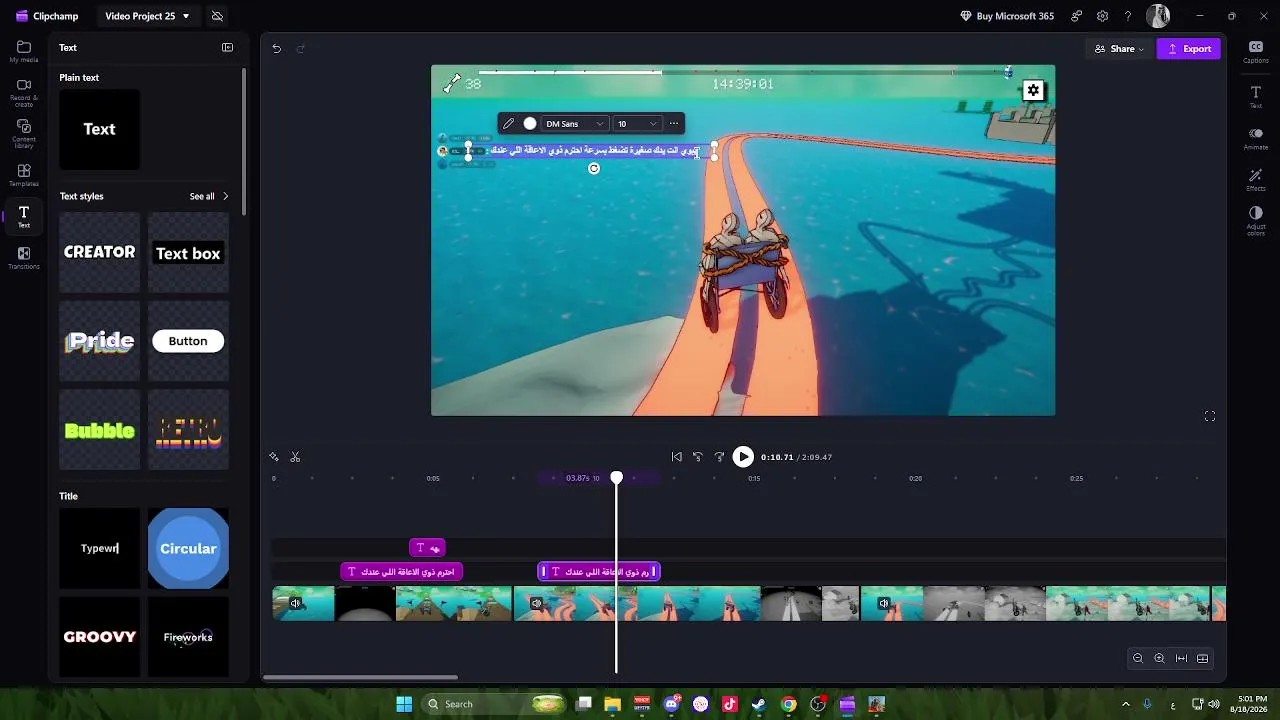The height and width of the screenshot is (720, 1280).
Task: Mute audio on first video clip
Action: 295,604
